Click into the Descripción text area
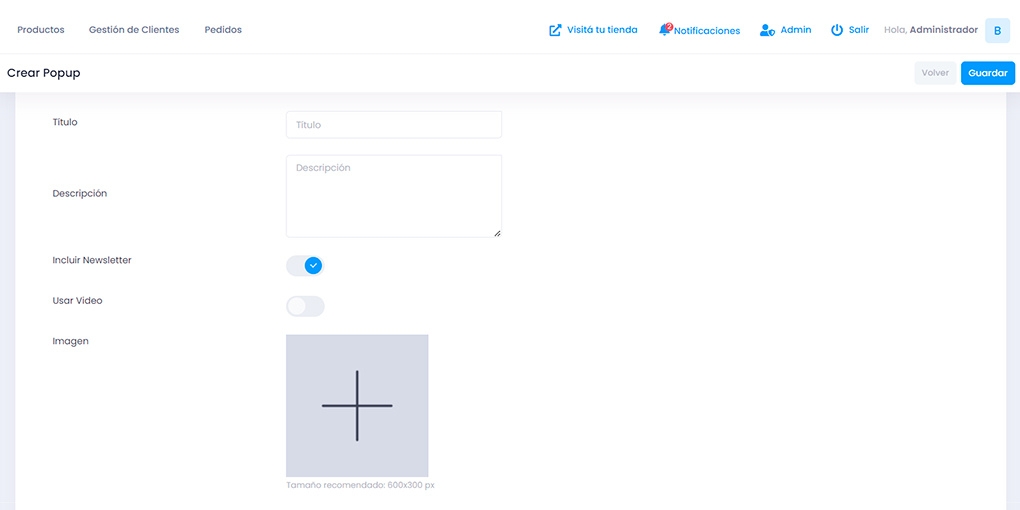 click(x=393, y=195)
